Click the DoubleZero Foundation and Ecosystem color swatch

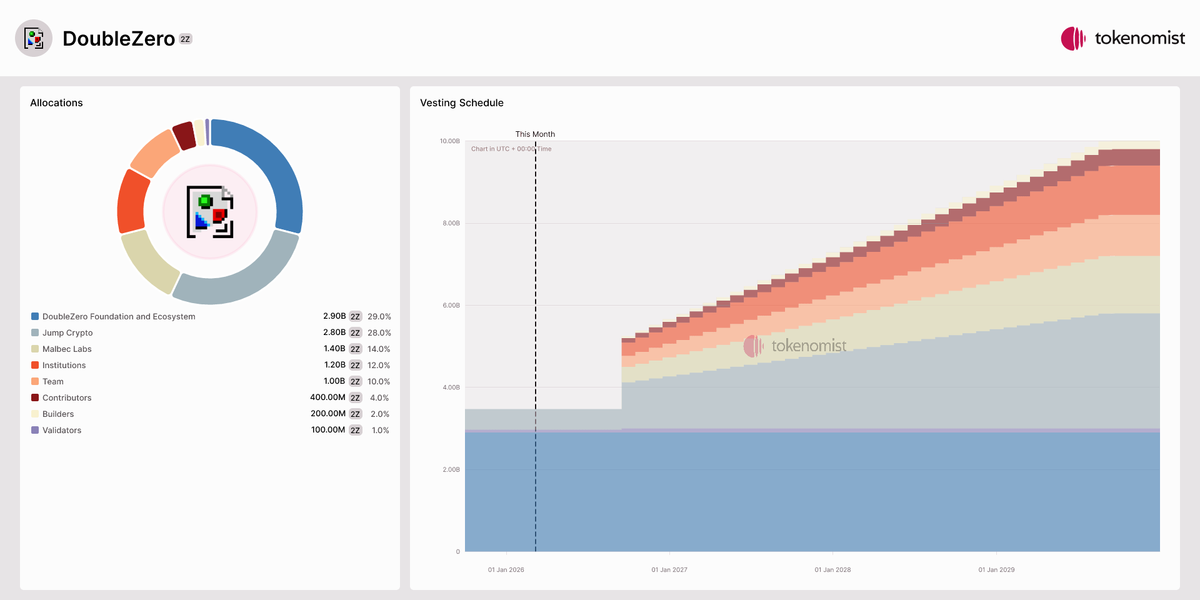tap(35, 317)
